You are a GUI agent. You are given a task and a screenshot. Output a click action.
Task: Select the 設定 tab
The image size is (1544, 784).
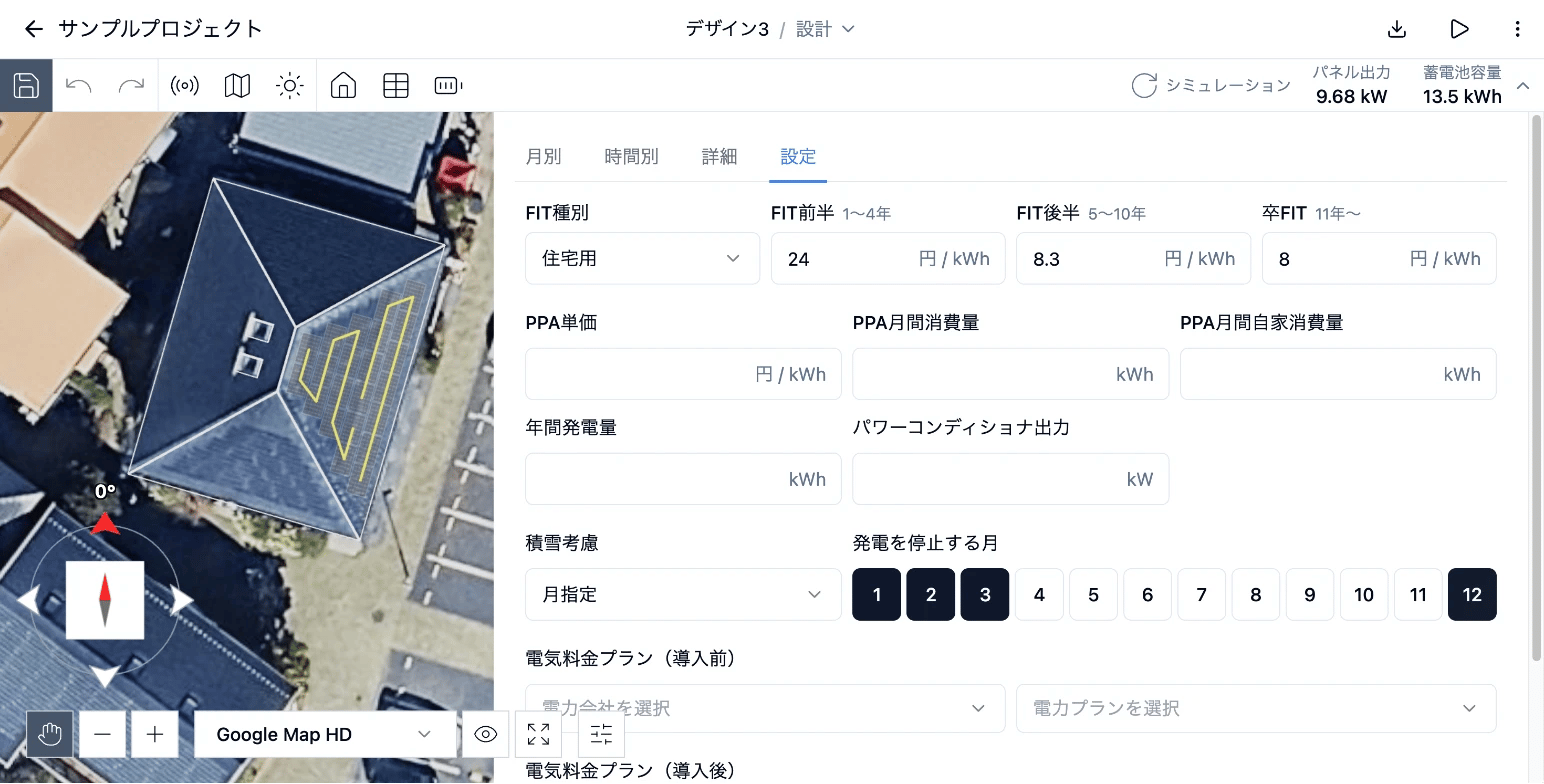[x=798, y=156]
